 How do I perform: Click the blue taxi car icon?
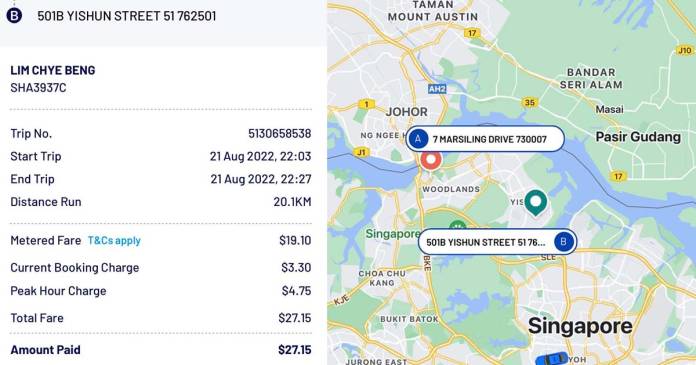[x=552, y=359]
